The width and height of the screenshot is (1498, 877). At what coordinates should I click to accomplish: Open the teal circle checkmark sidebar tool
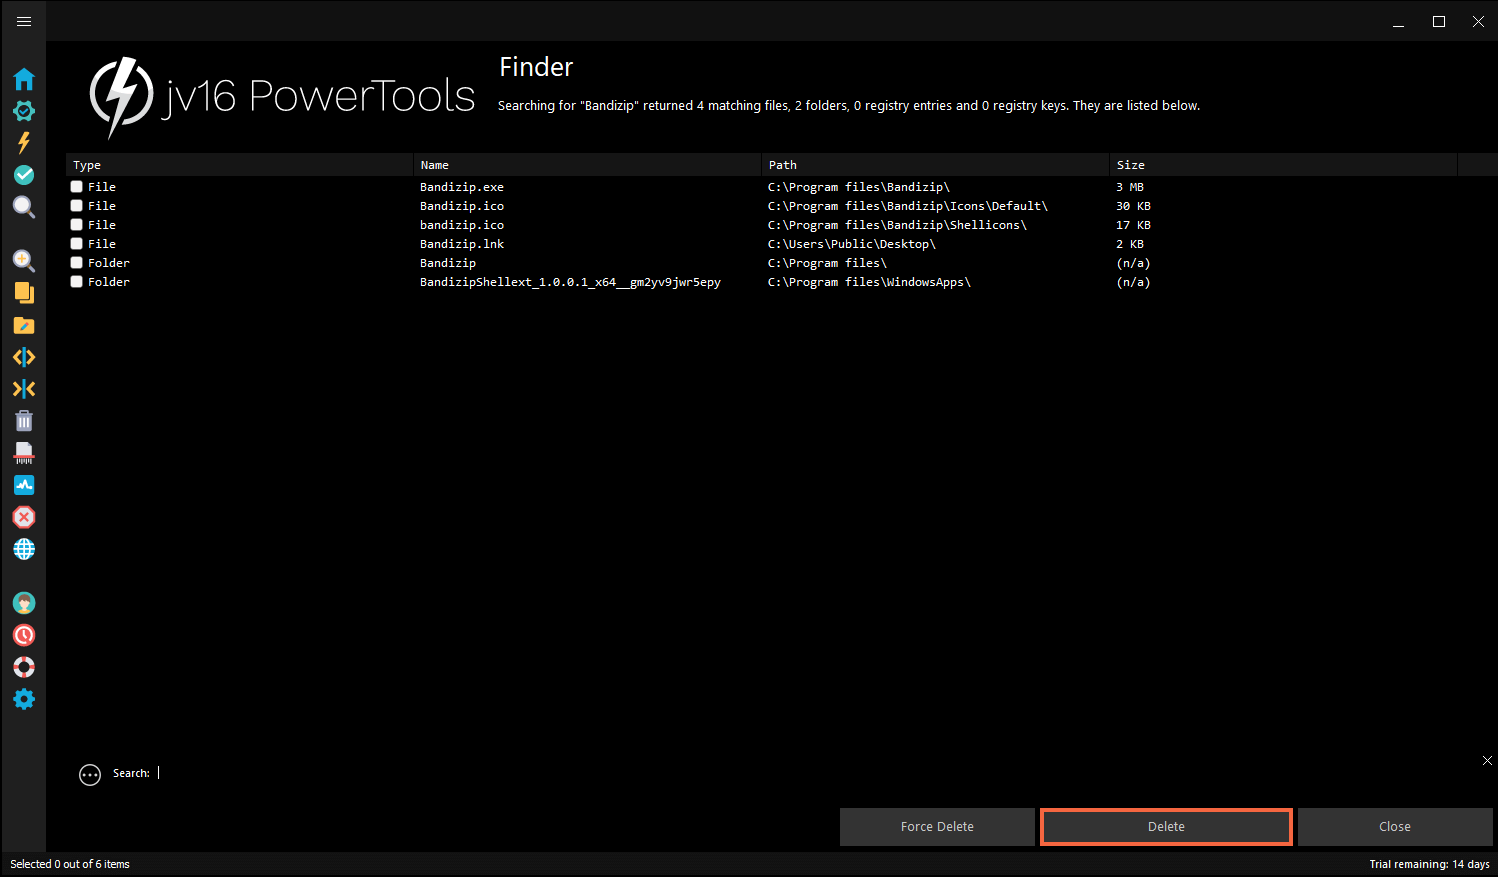(24, 175)
